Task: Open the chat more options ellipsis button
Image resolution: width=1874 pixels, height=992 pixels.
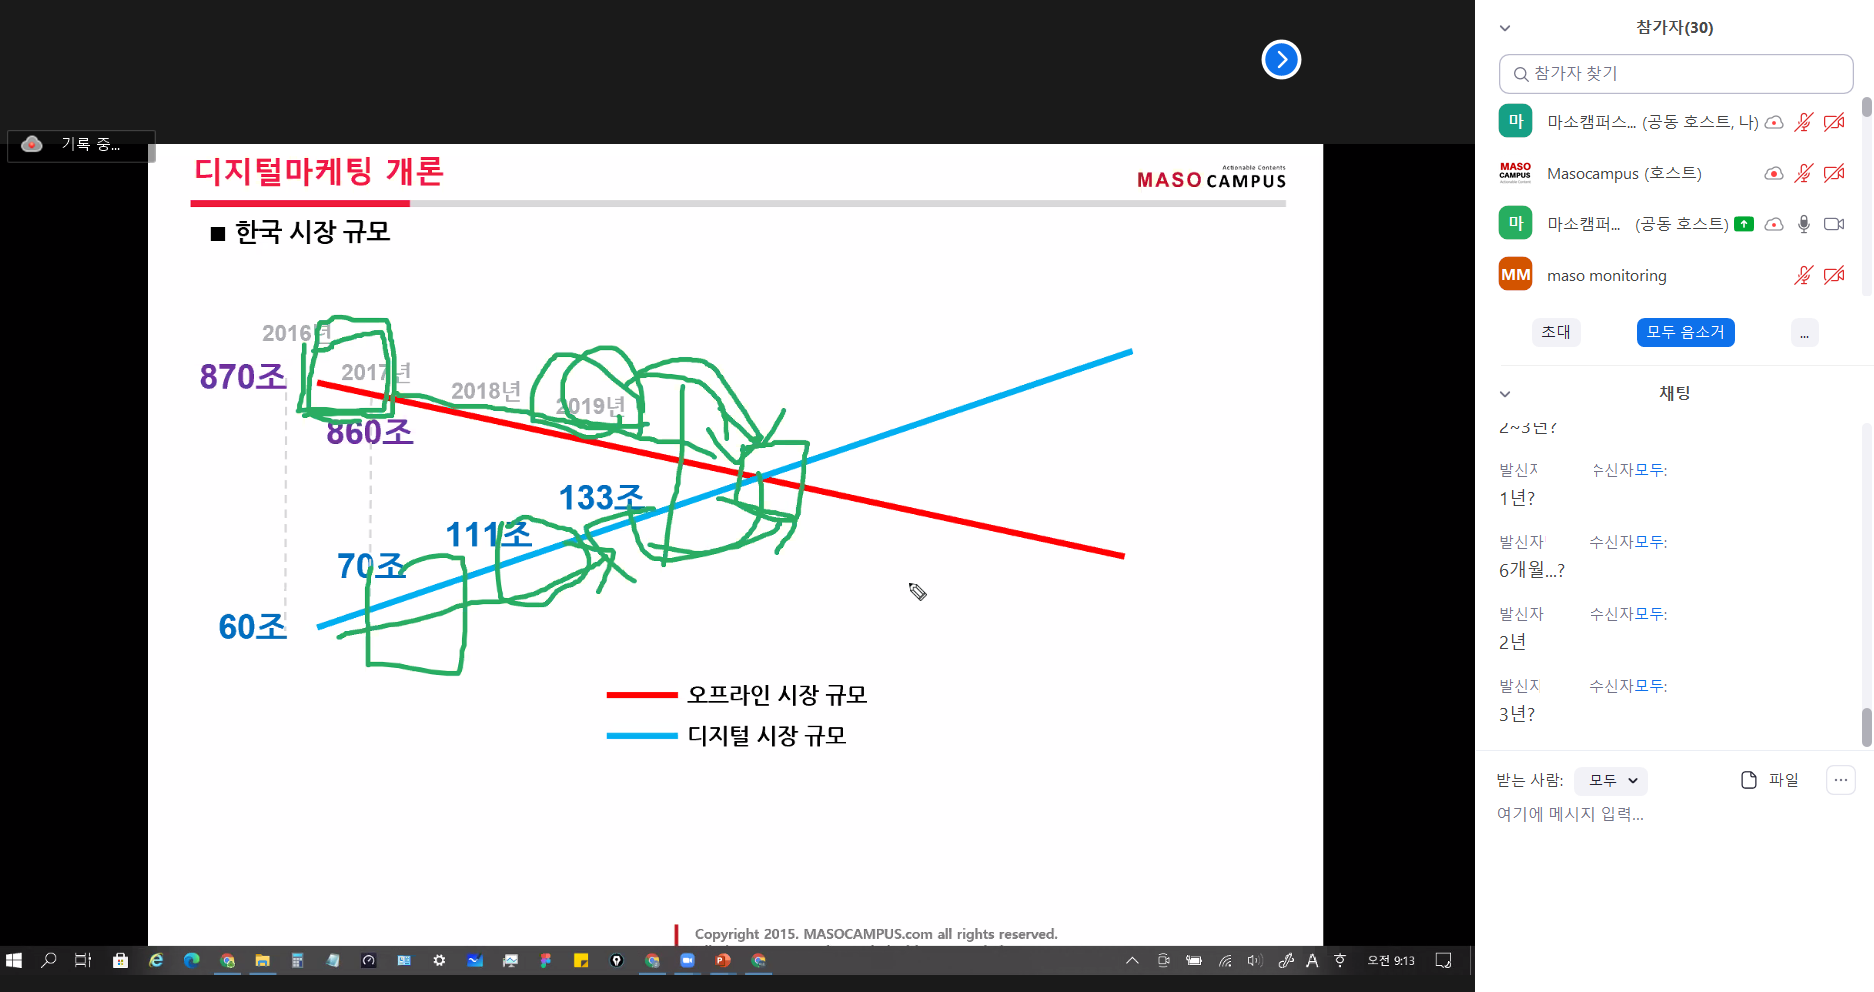Action: pos(1840,780)
